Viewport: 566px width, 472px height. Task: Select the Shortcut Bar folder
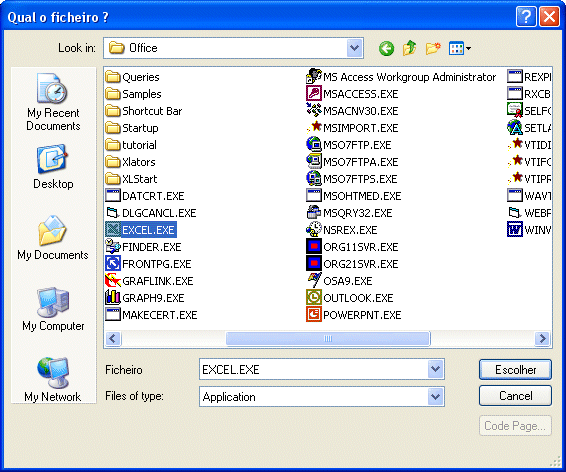point(144,111)
